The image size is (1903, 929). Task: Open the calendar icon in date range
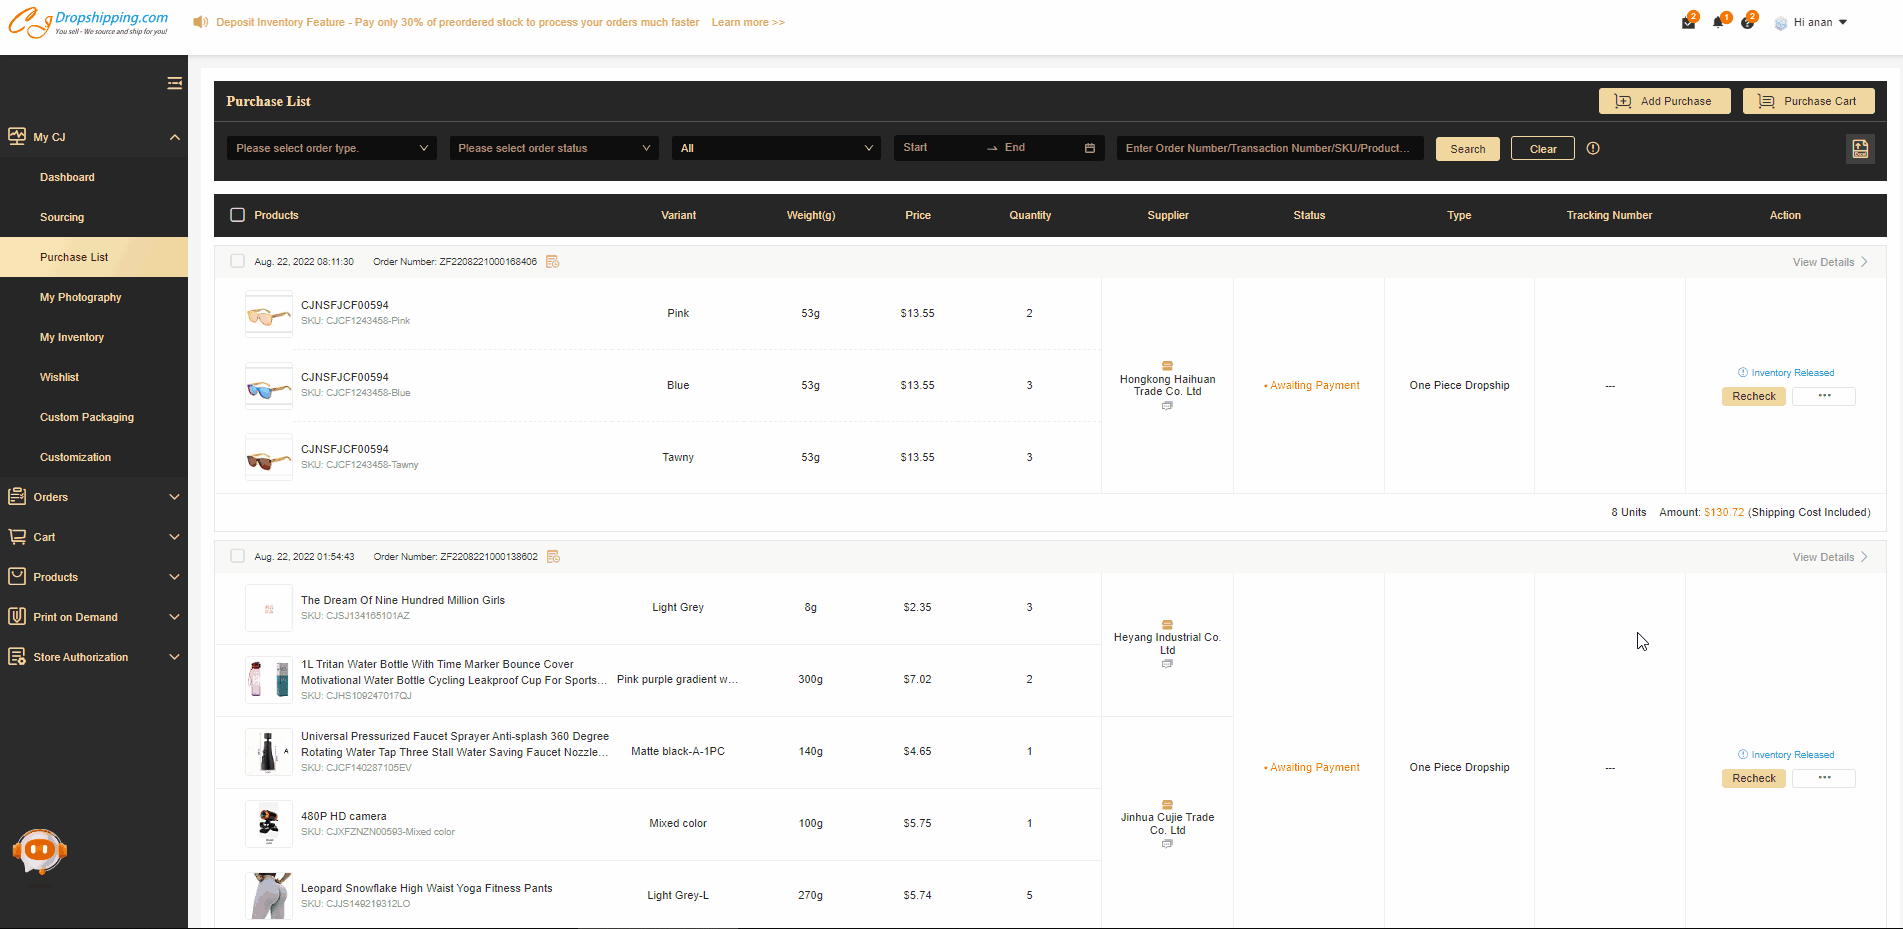point(1089,148)
